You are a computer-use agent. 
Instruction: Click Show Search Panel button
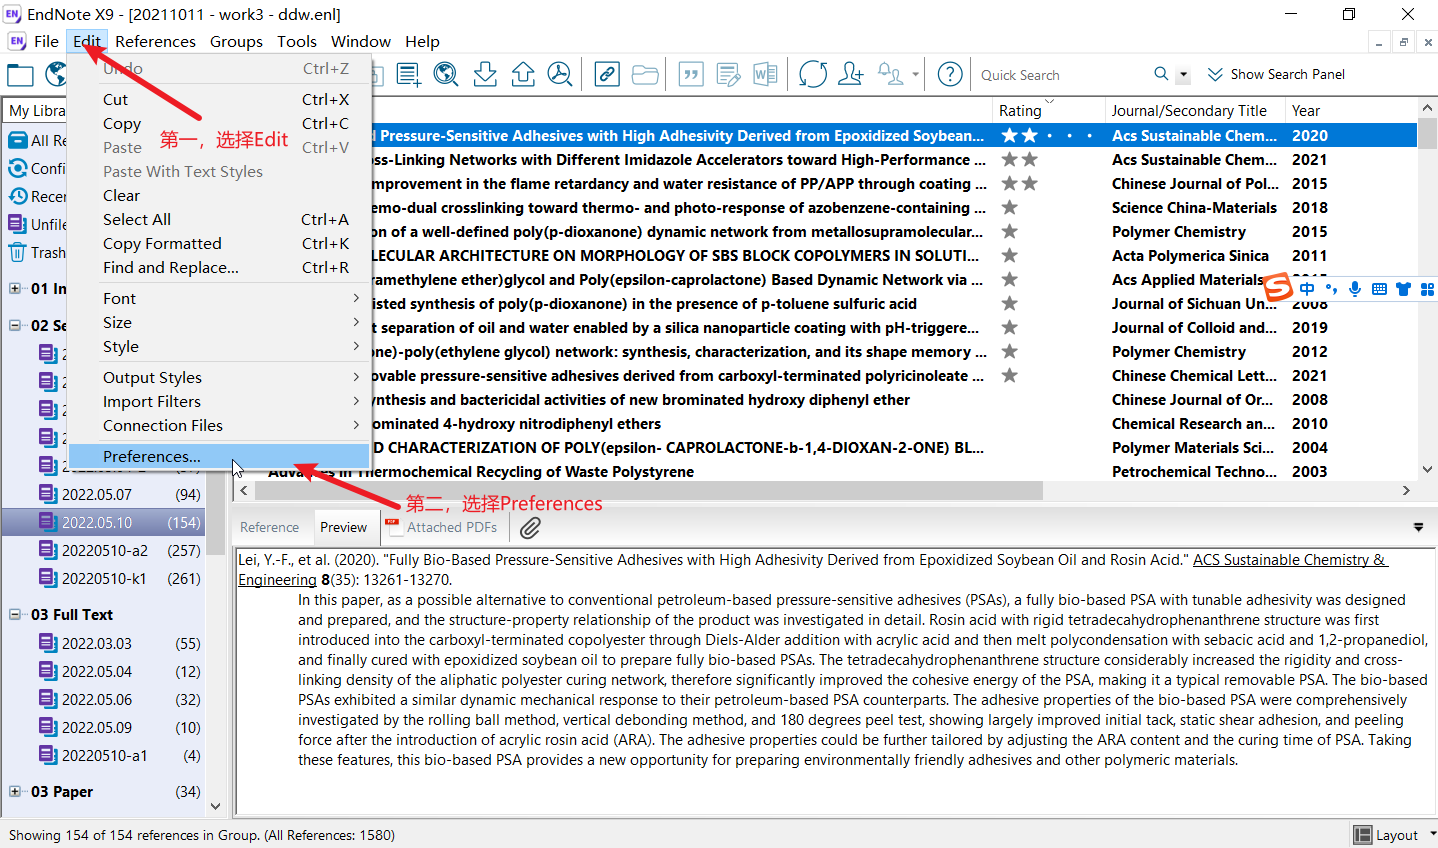1276,75
